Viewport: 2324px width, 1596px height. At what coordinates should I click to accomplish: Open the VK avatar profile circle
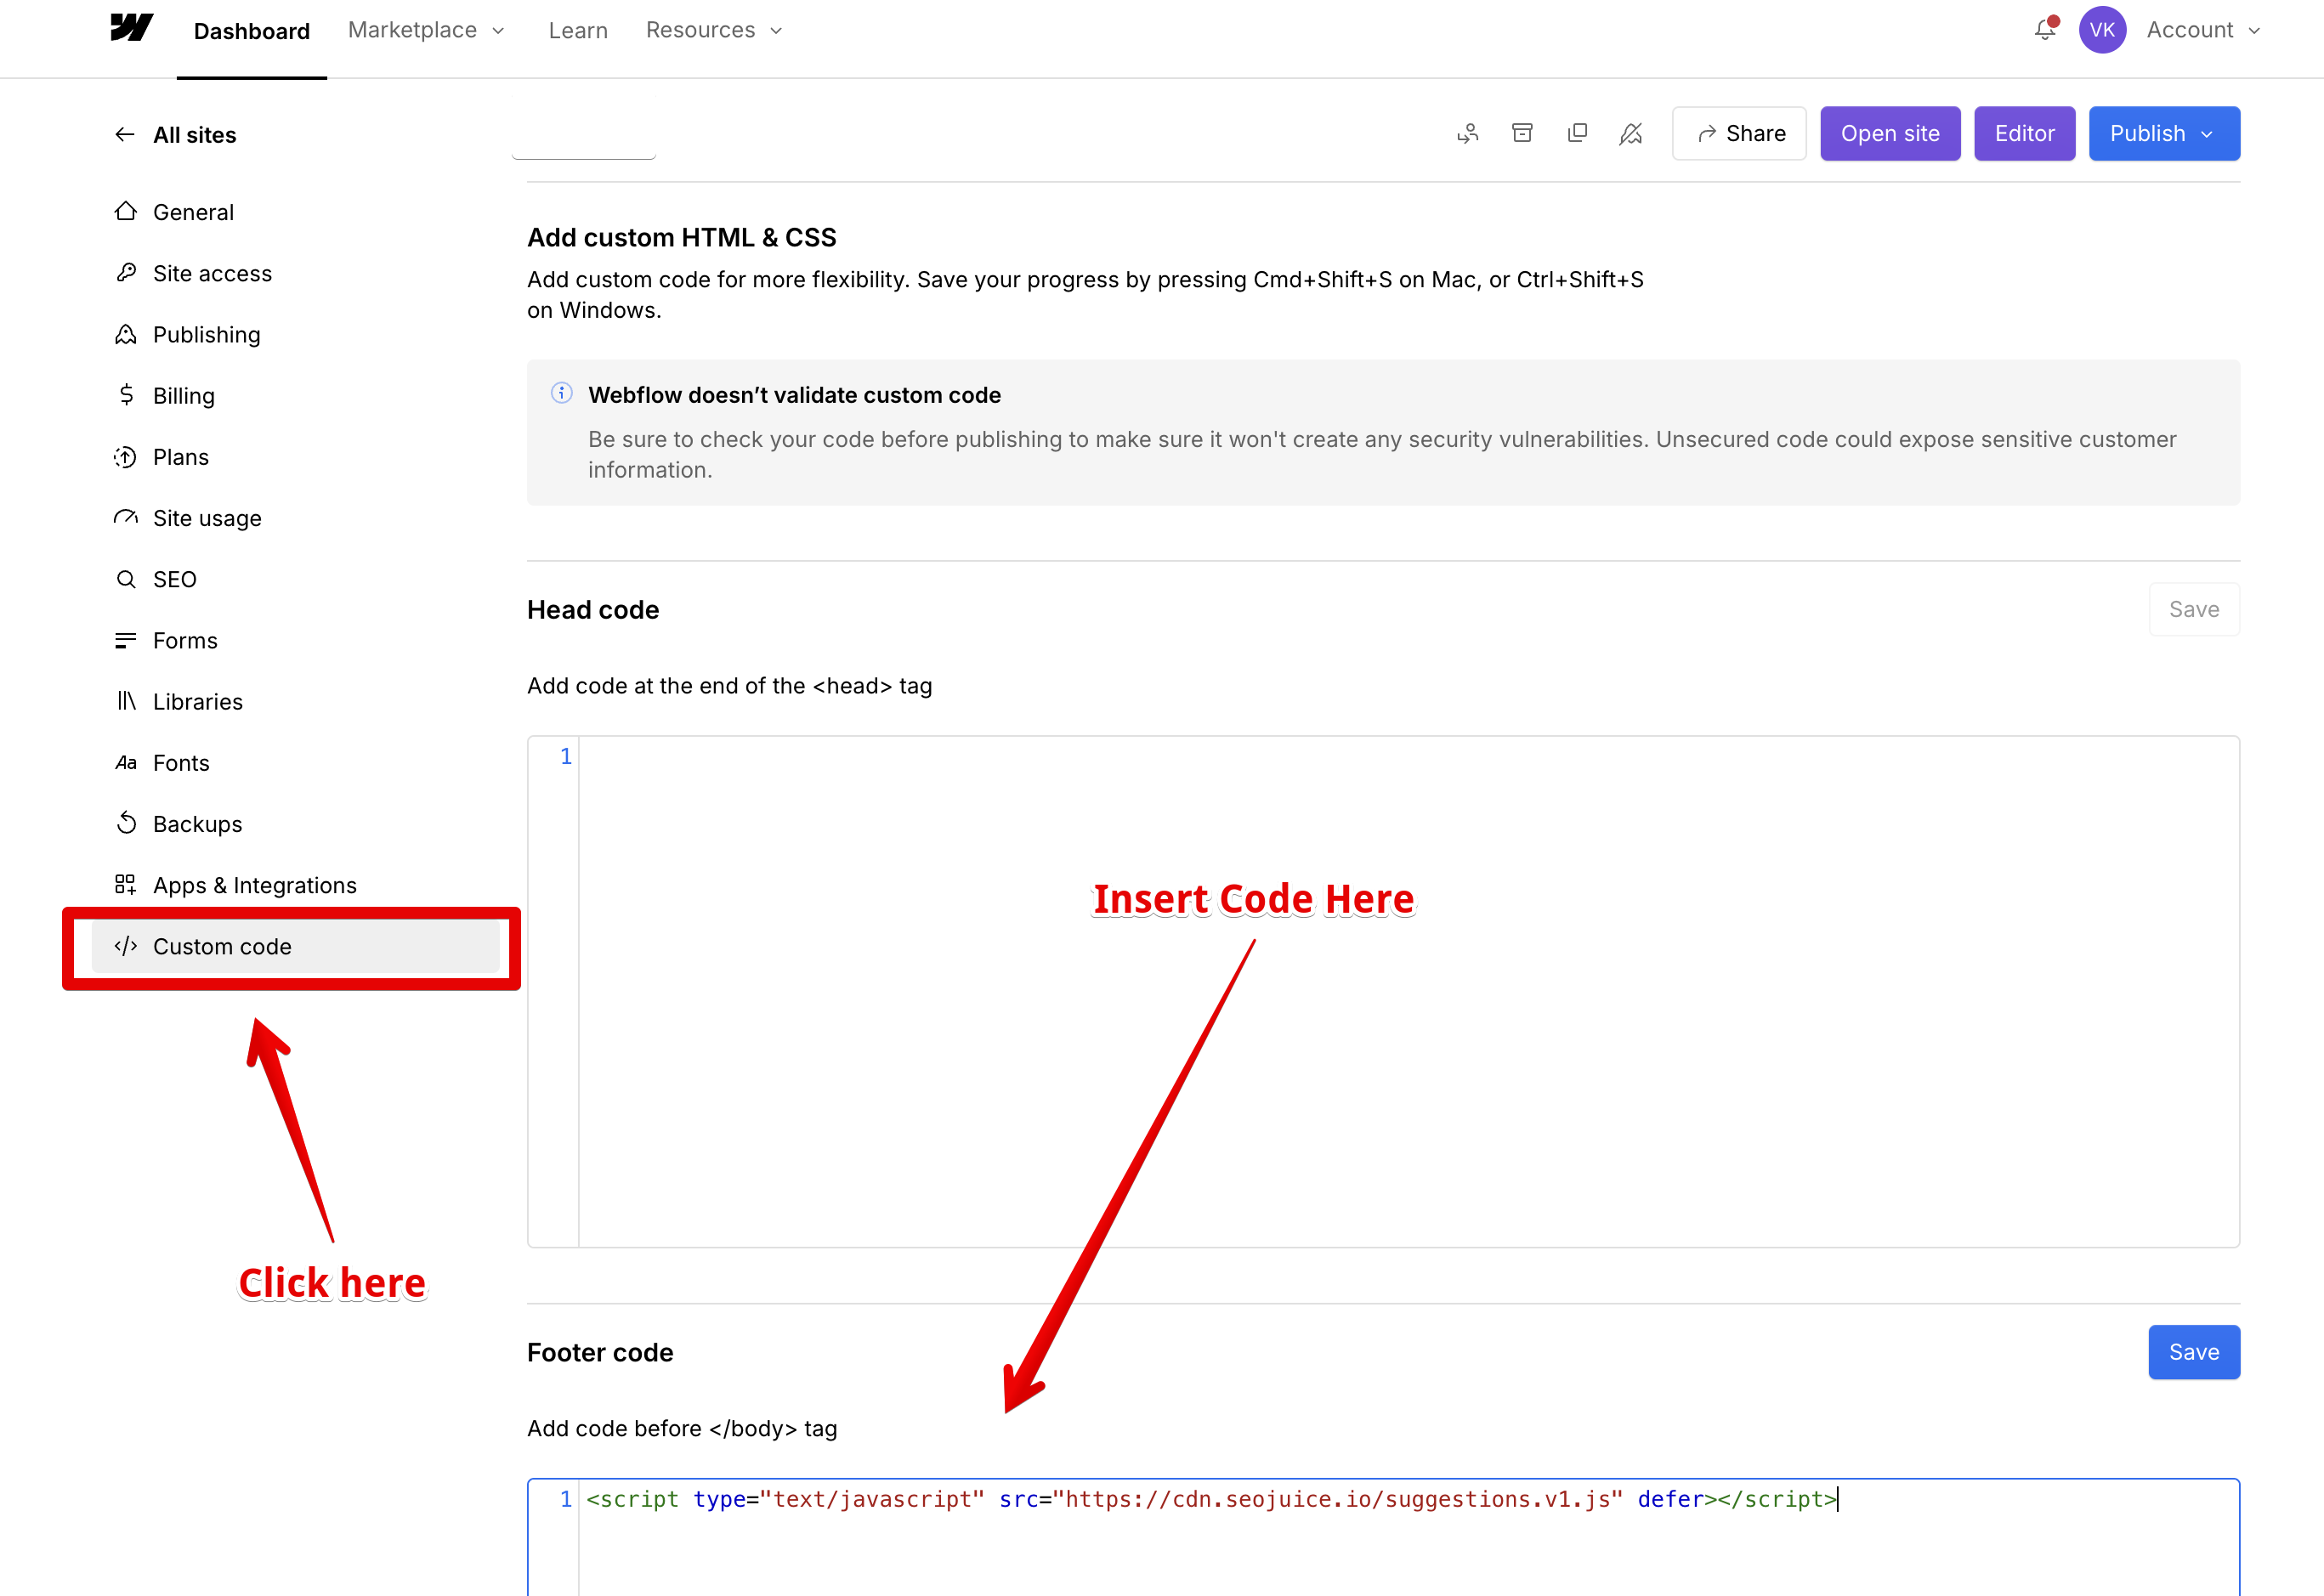(x=2103, y=29)
